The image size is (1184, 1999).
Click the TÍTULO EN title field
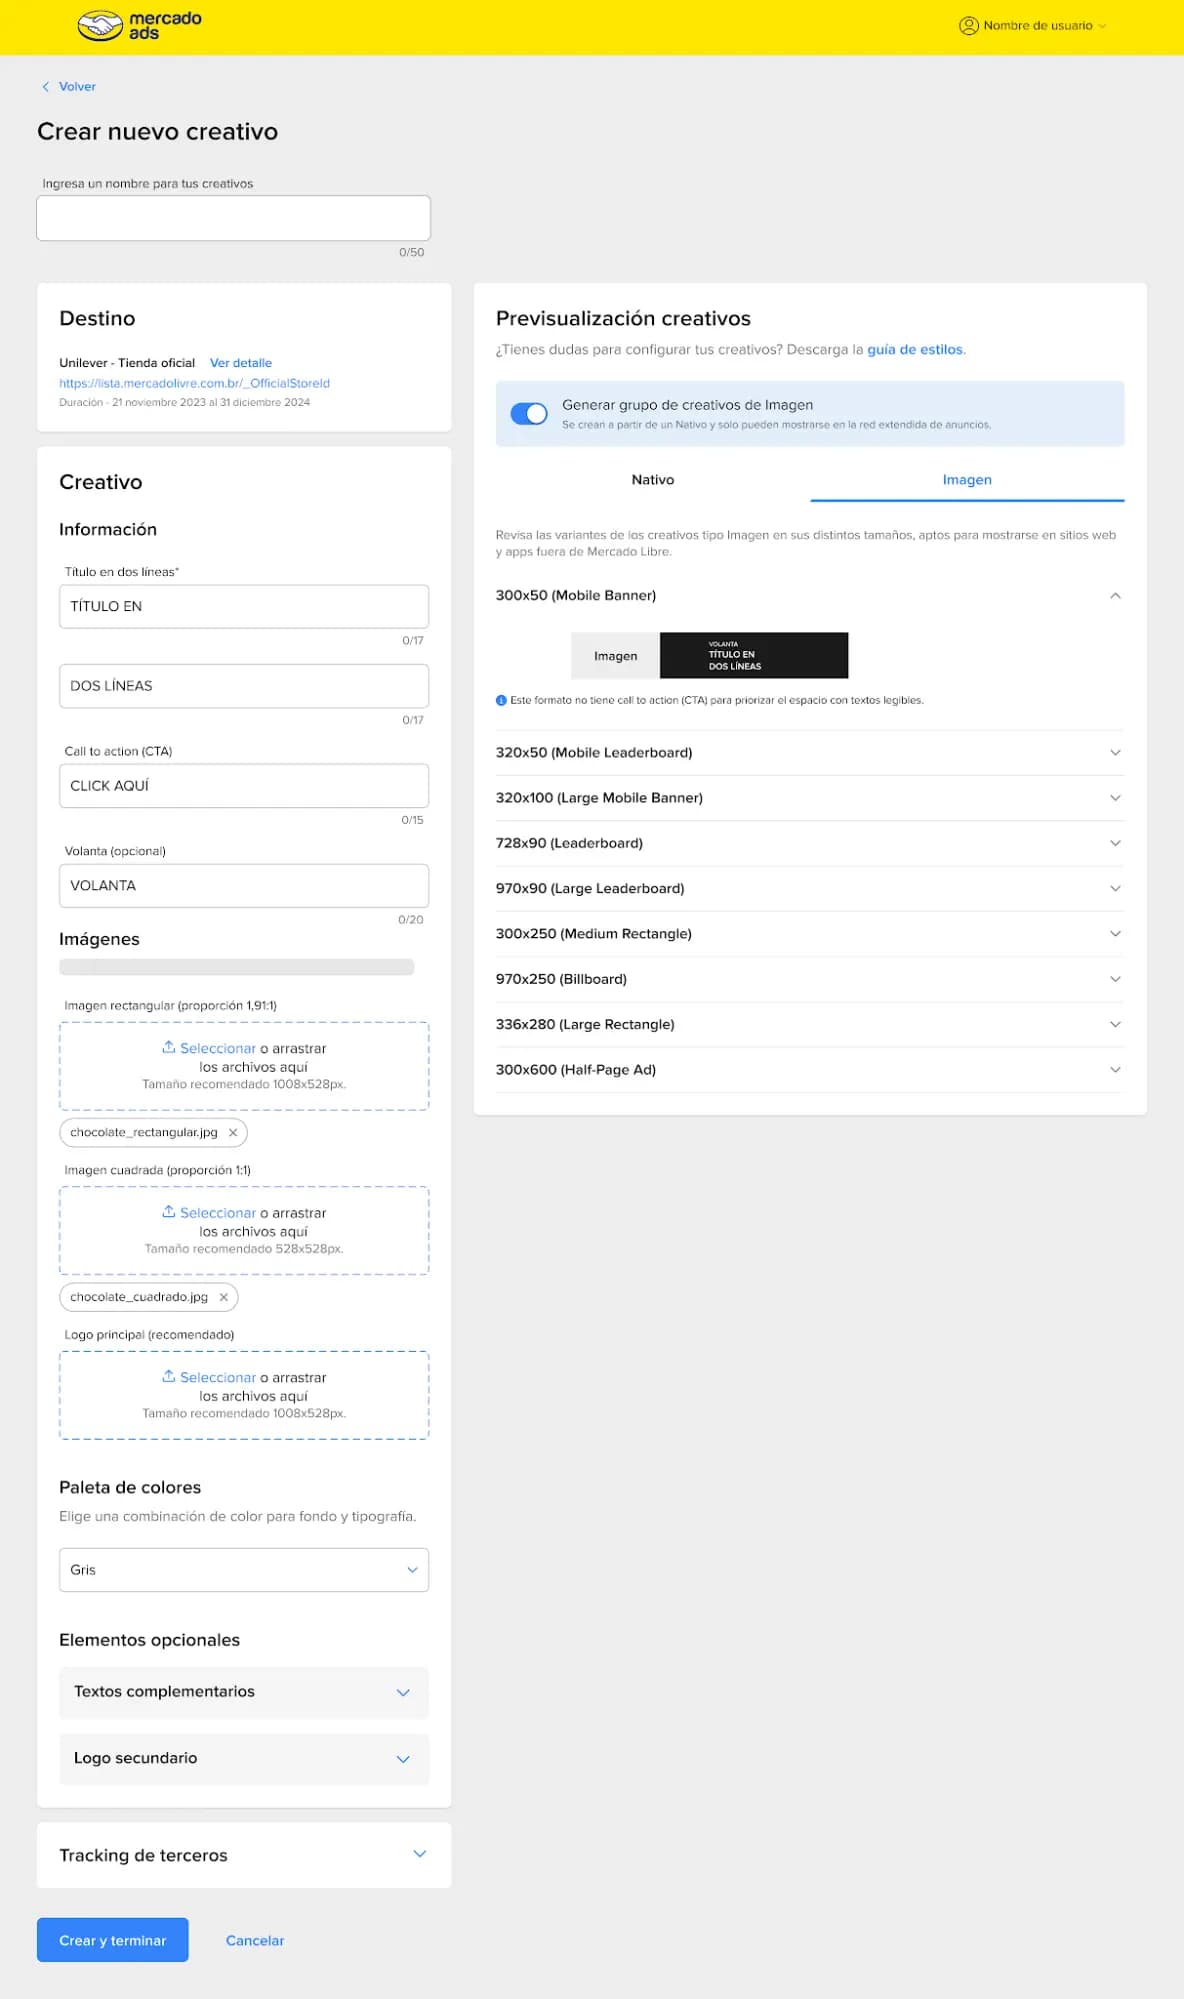coord(244,606)
